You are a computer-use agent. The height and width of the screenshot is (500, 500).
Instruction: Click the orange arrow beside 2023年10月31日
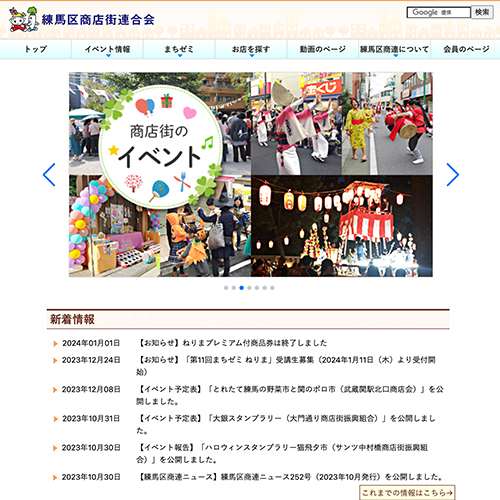55,419
